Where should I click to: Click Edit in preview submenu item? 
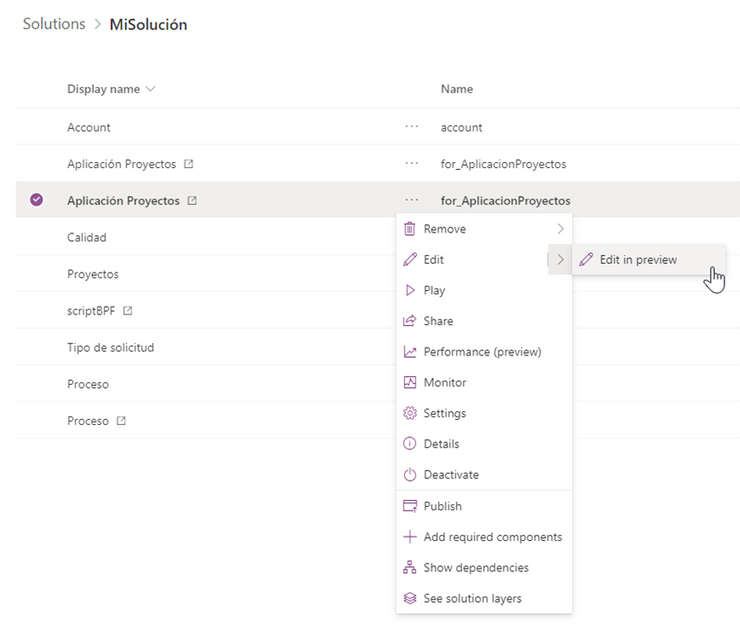[649, 260]
